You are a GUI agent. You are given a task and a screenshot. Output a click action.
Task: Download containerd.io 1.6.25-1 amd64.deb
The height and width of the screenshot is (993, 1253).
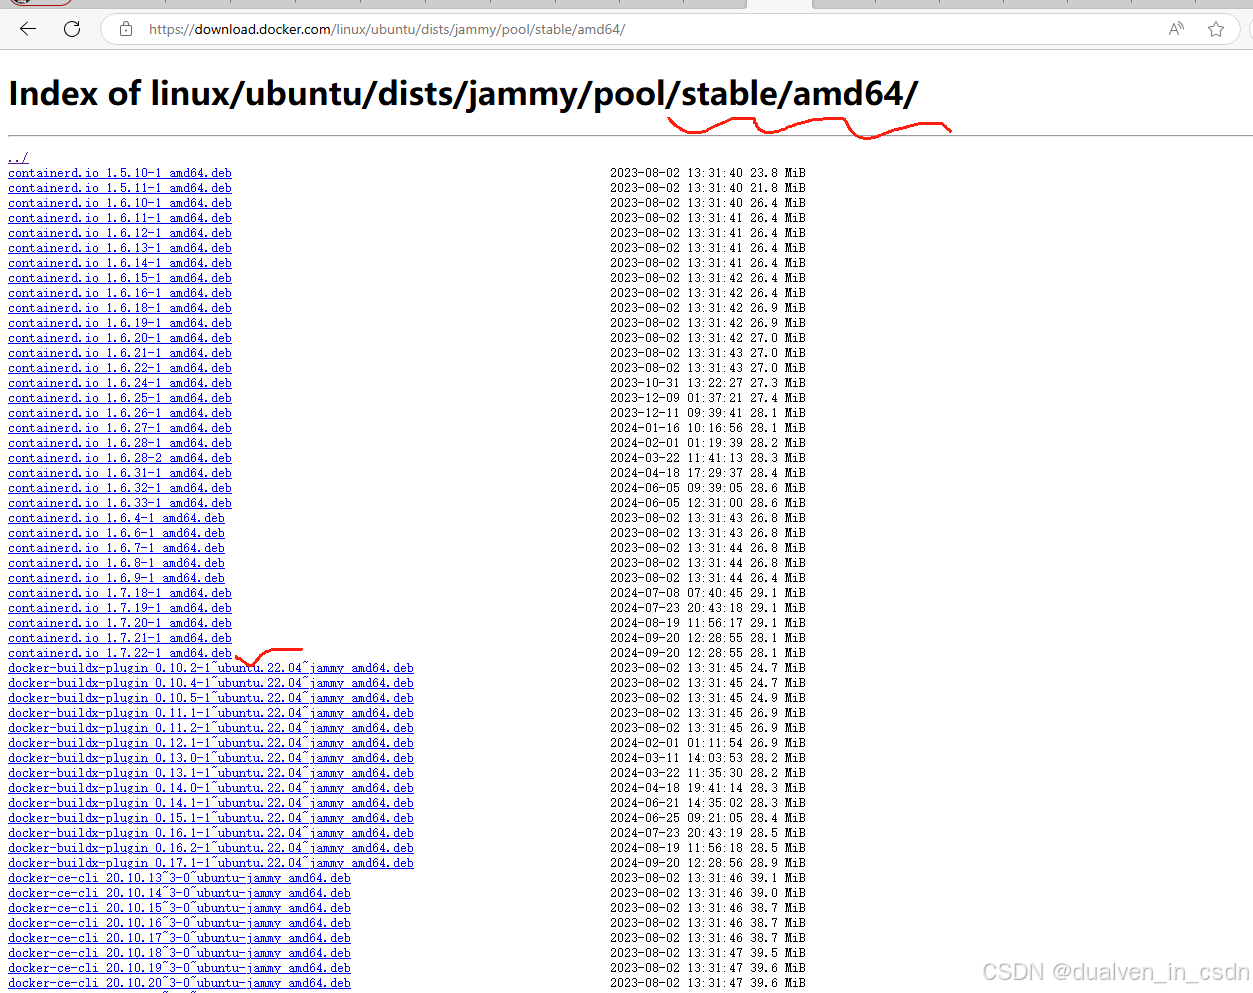tap(120, 398)
